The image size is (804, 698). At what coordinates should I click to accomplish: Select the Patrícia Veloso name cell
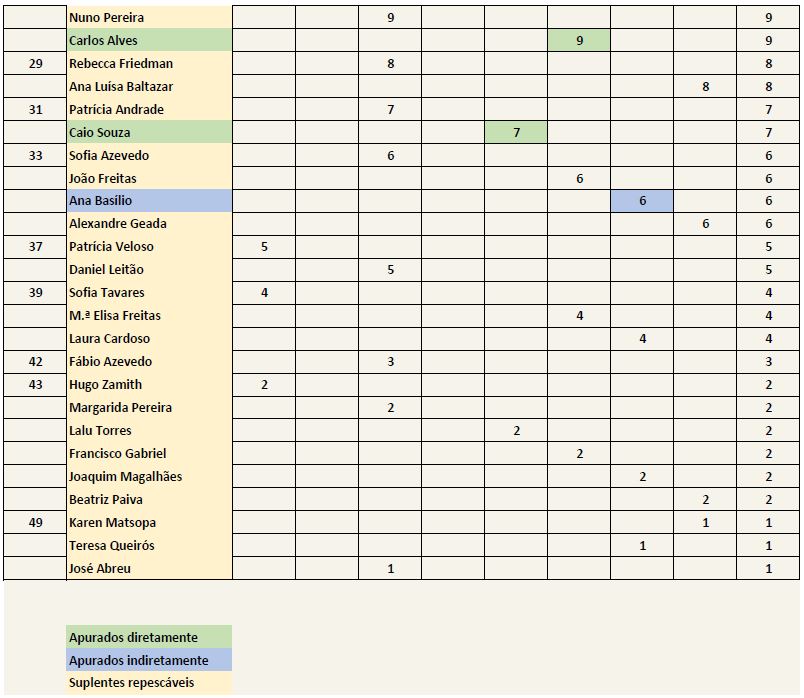149,246
